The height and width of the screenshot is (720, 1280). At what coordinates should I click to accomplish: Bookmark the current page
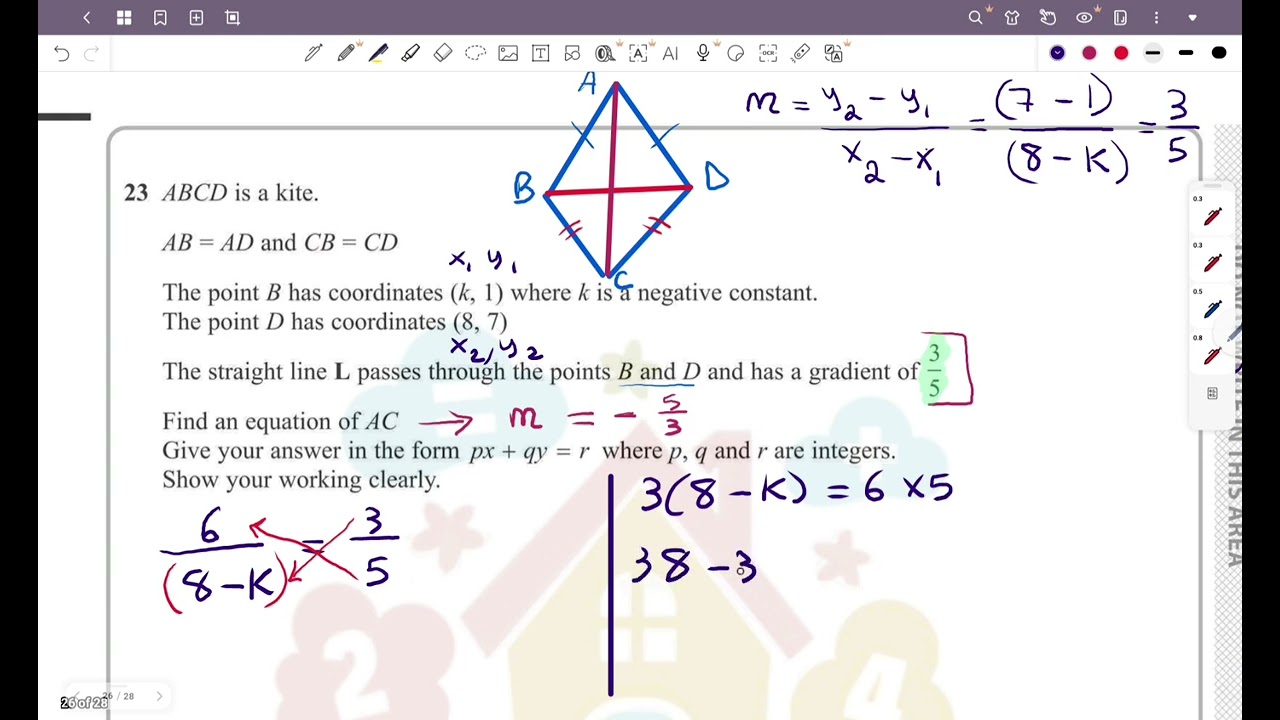click(x=160, y=17)
